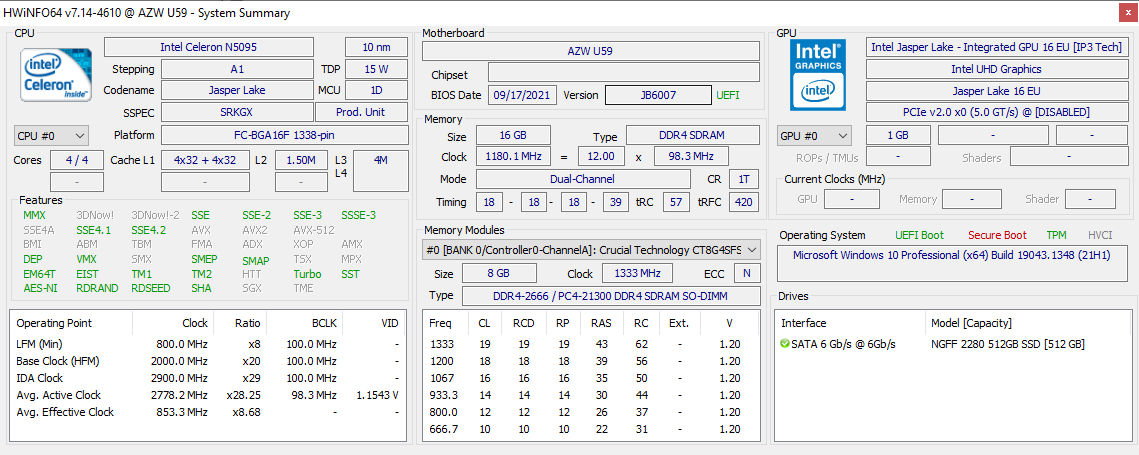Click the Cores 4 / 4 field
Viewport: 1139px width, 455px height.
coord(76,160)
